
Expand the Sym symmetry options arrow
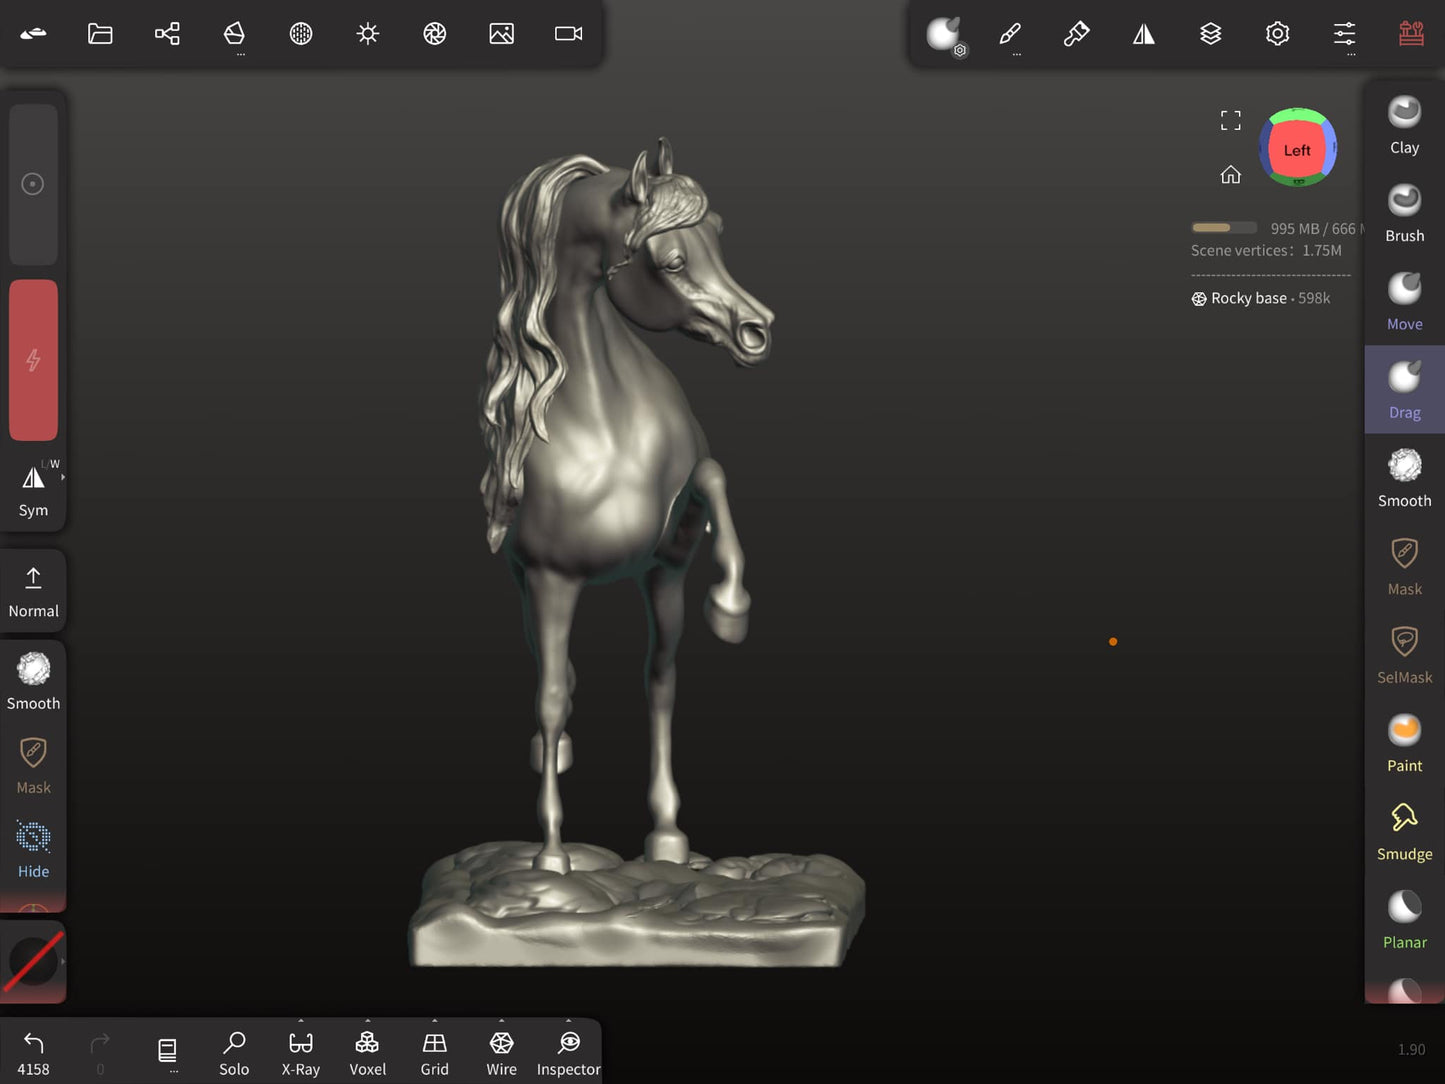coord(63,478)
